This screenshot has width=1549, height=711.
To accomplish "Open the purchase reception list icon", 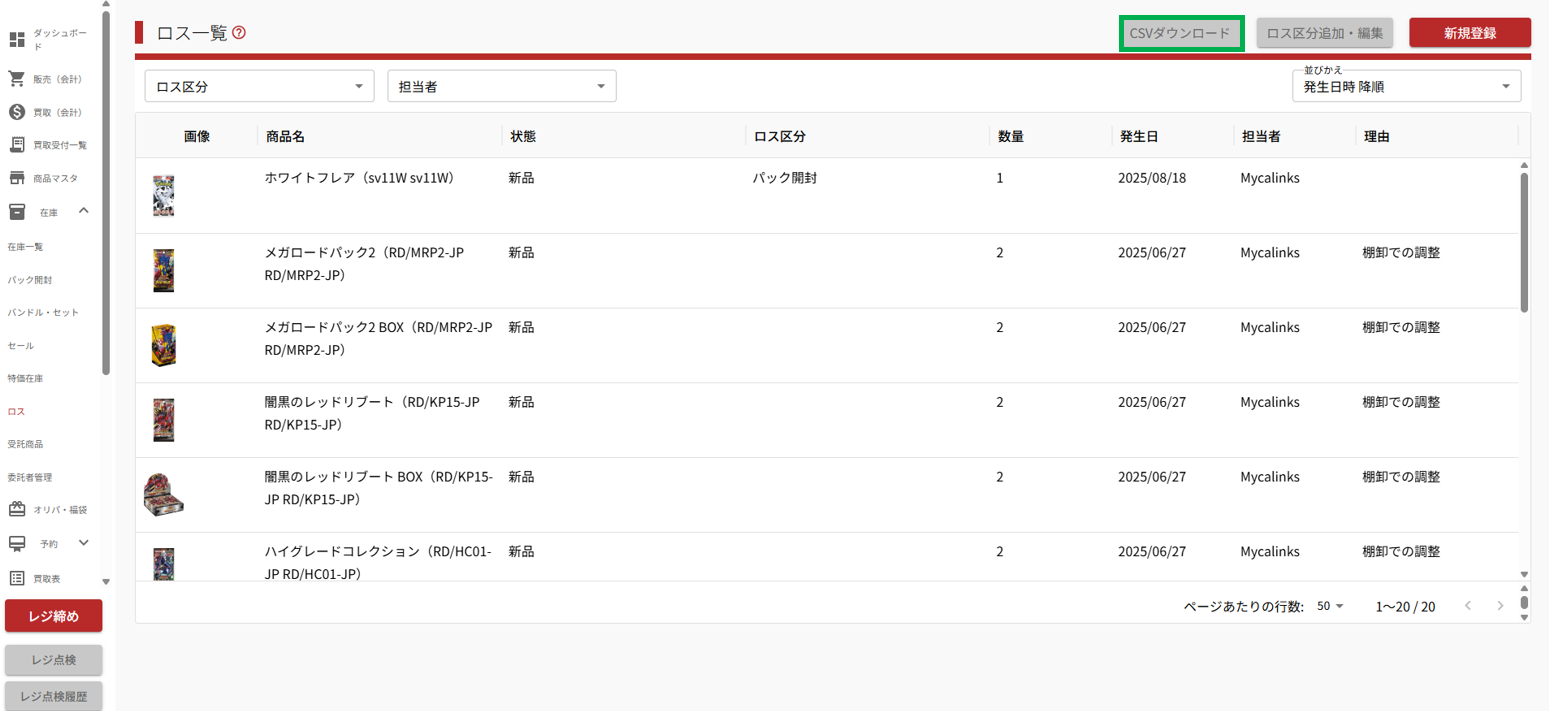I will pos(17,145).
